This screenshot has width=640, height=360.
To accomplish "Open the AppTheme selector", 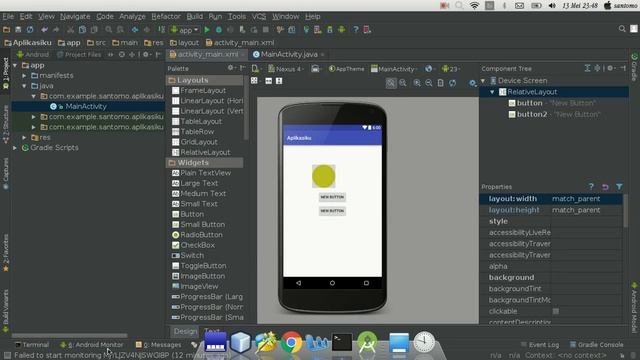I will point(347,69).
